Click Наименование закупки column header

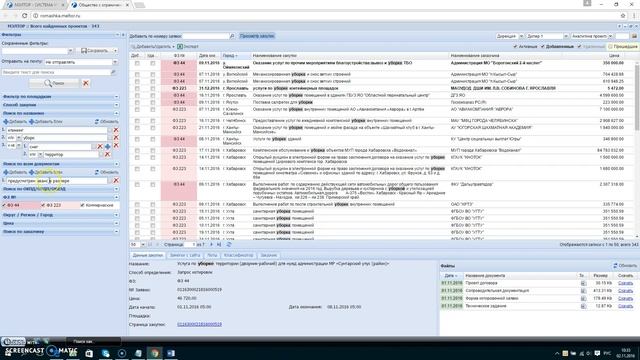(x=349, y=56)
